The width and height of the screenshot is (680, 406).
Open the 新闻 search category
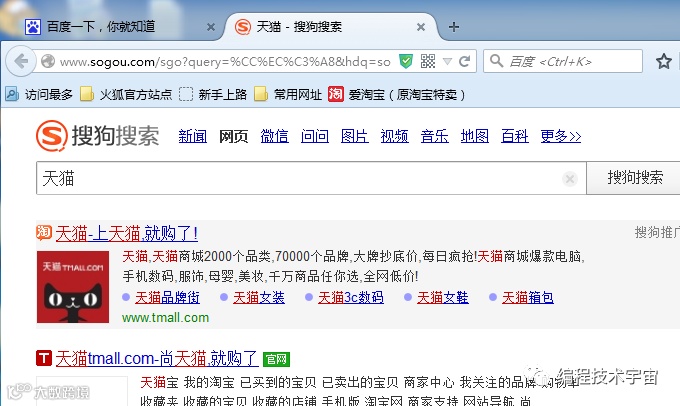coord(193,136)
